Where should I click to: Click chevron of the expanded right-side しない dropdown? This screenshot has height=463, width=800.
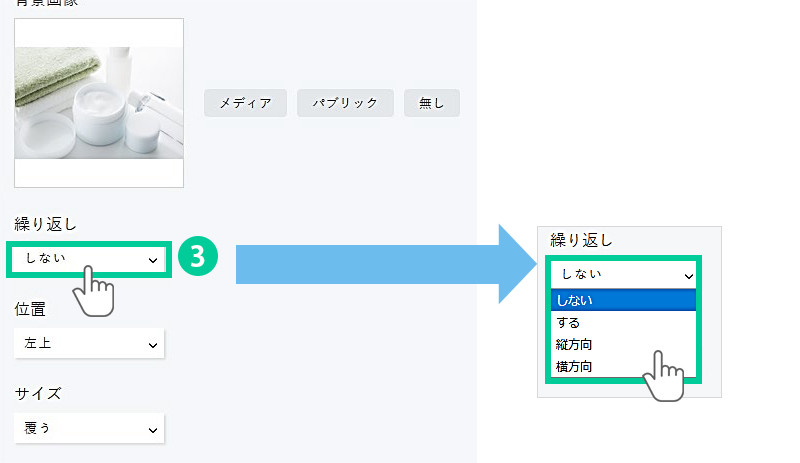[x=688, y=274]
